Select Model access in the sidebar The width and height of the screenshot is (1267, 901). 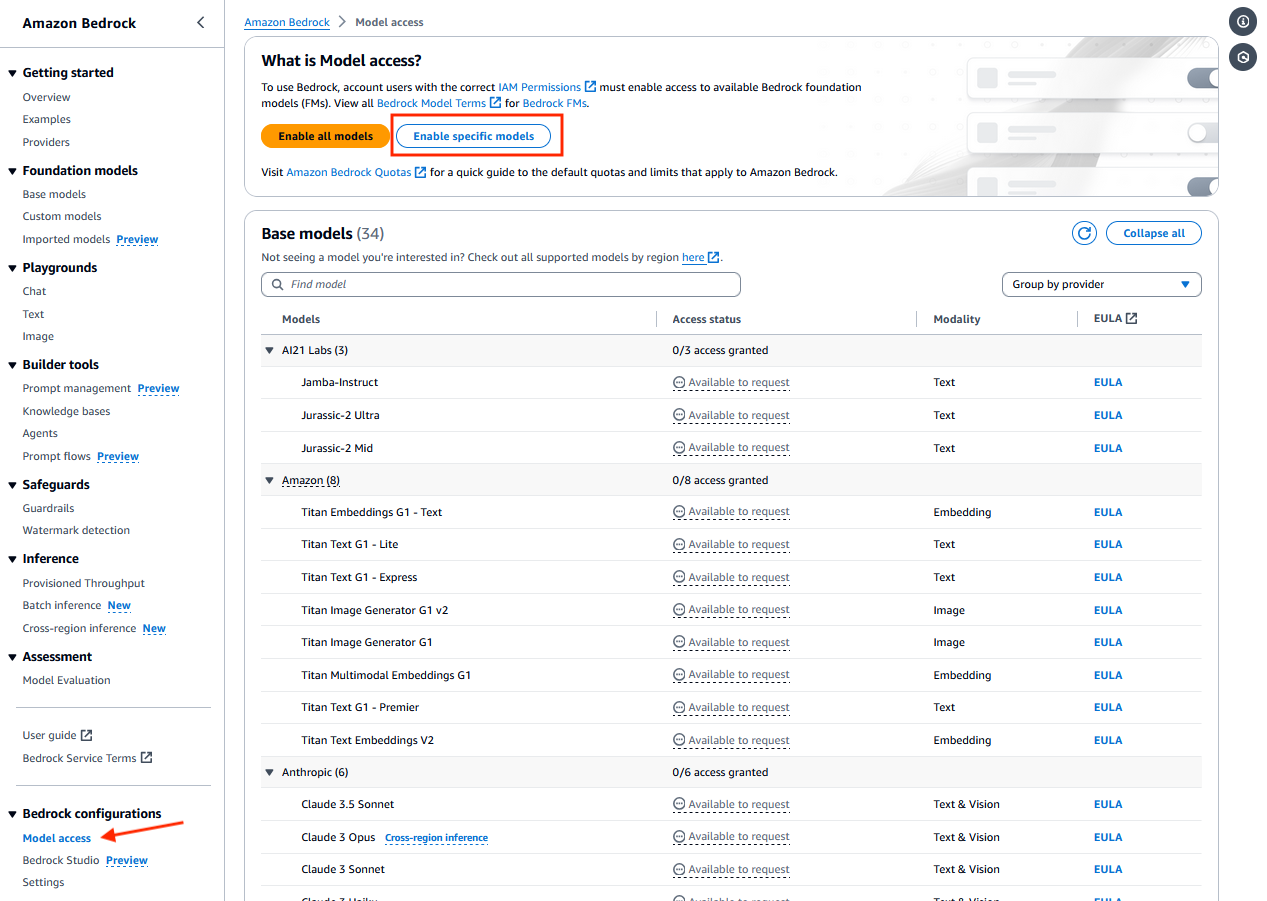point(57,838)
